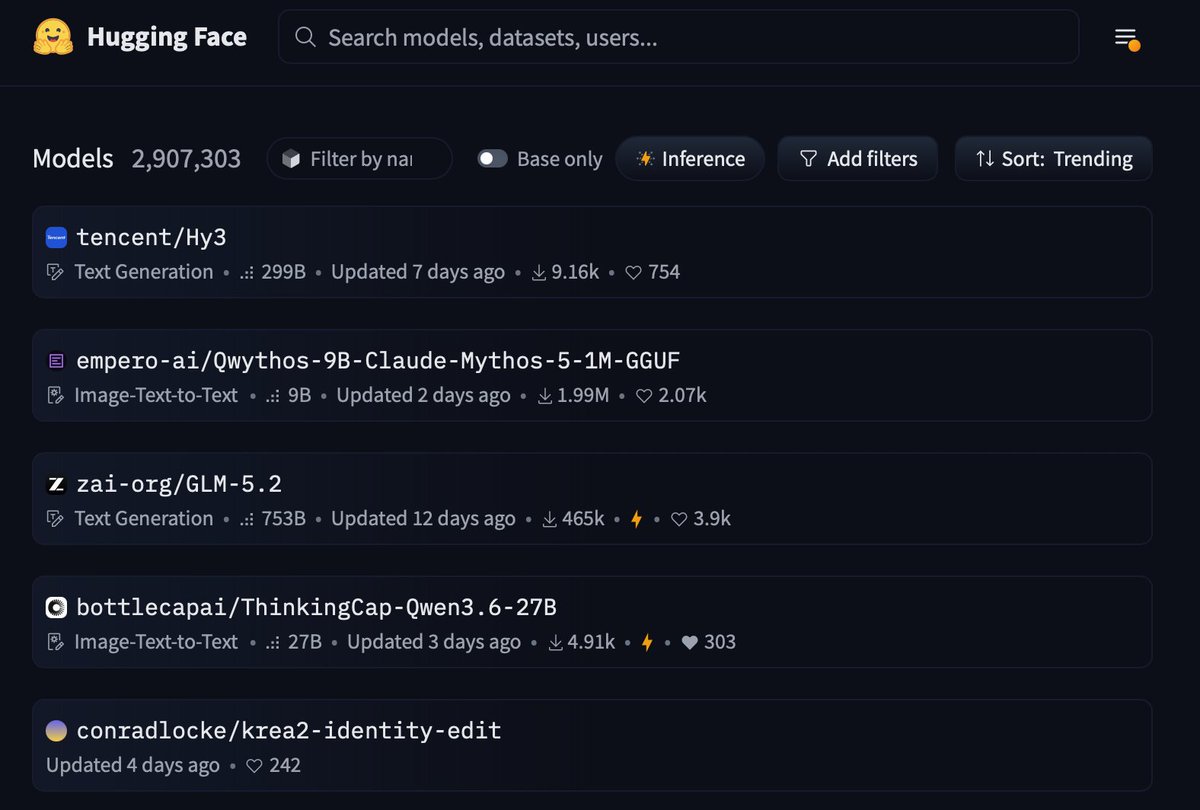Open the Add filters menu

pos(858,159)
